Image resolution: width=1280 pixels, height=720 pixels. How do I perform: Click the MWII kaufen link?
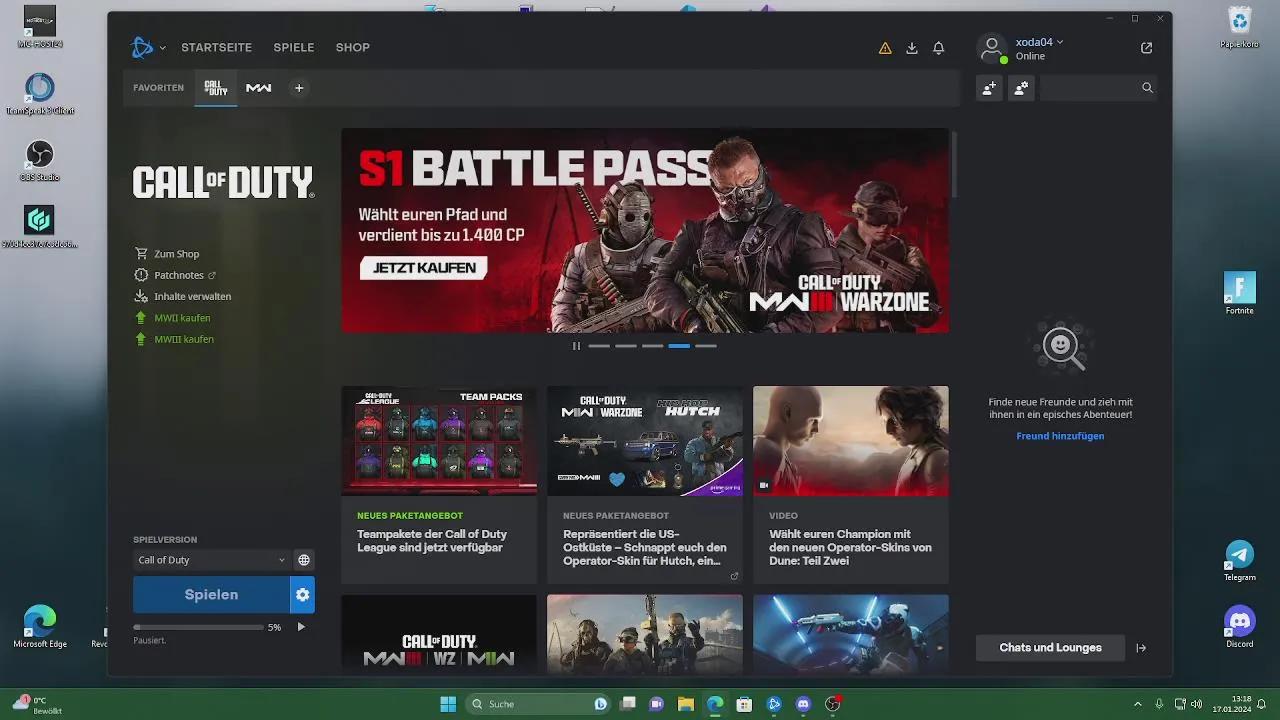point(182,318)
